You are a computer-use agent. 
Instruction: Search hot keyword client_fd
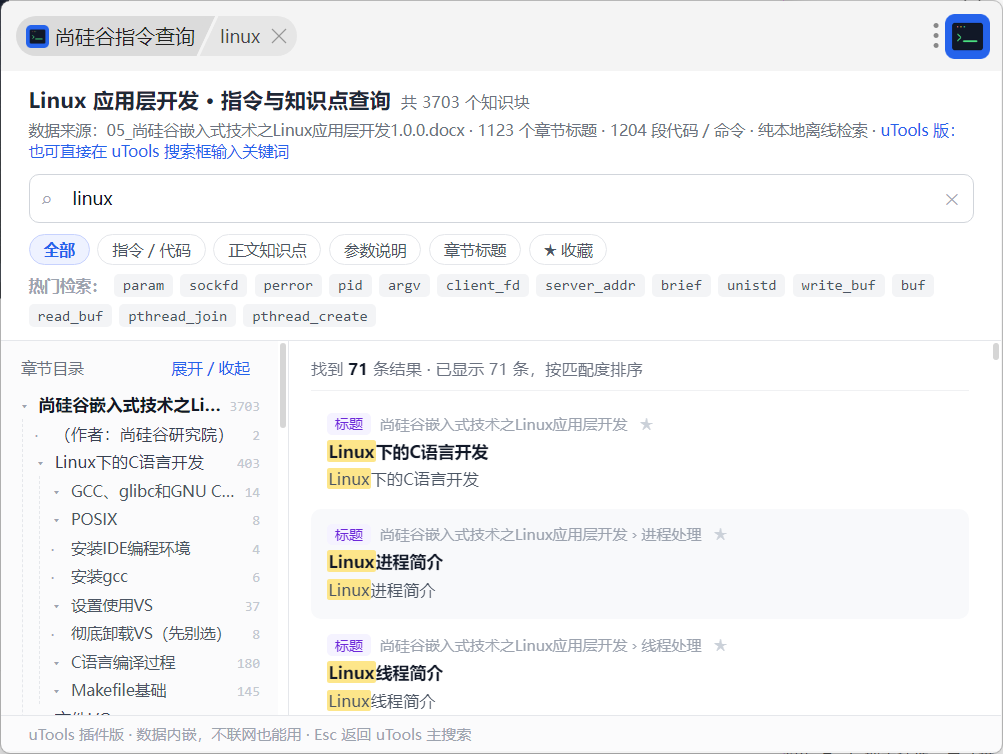click(483, 285)
